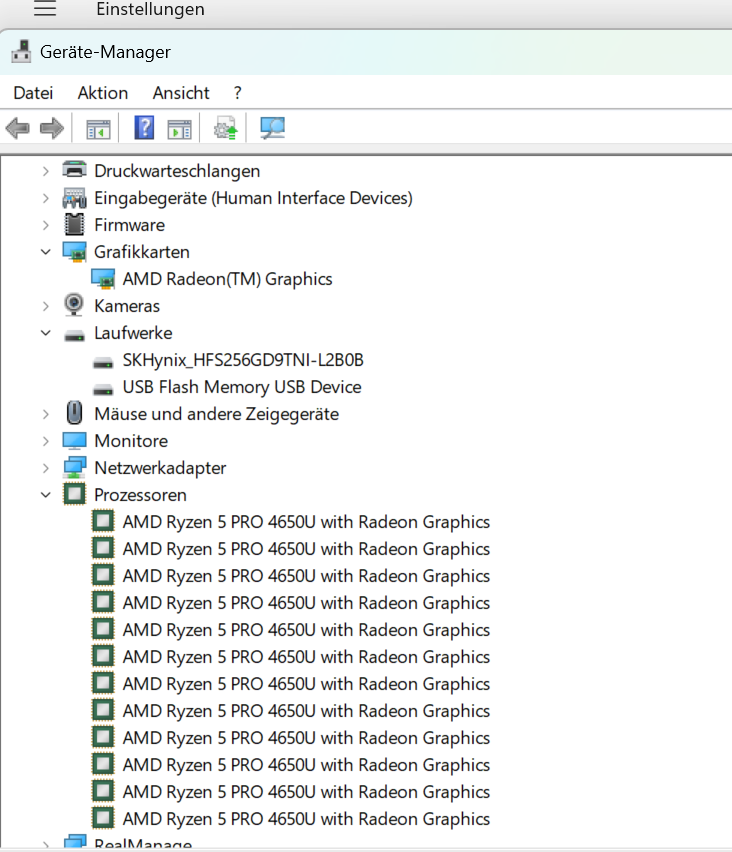Collapse the Grafikkarten node
Image resolution: width=732 pixels, height=852 pixels.
click(46, 252)
